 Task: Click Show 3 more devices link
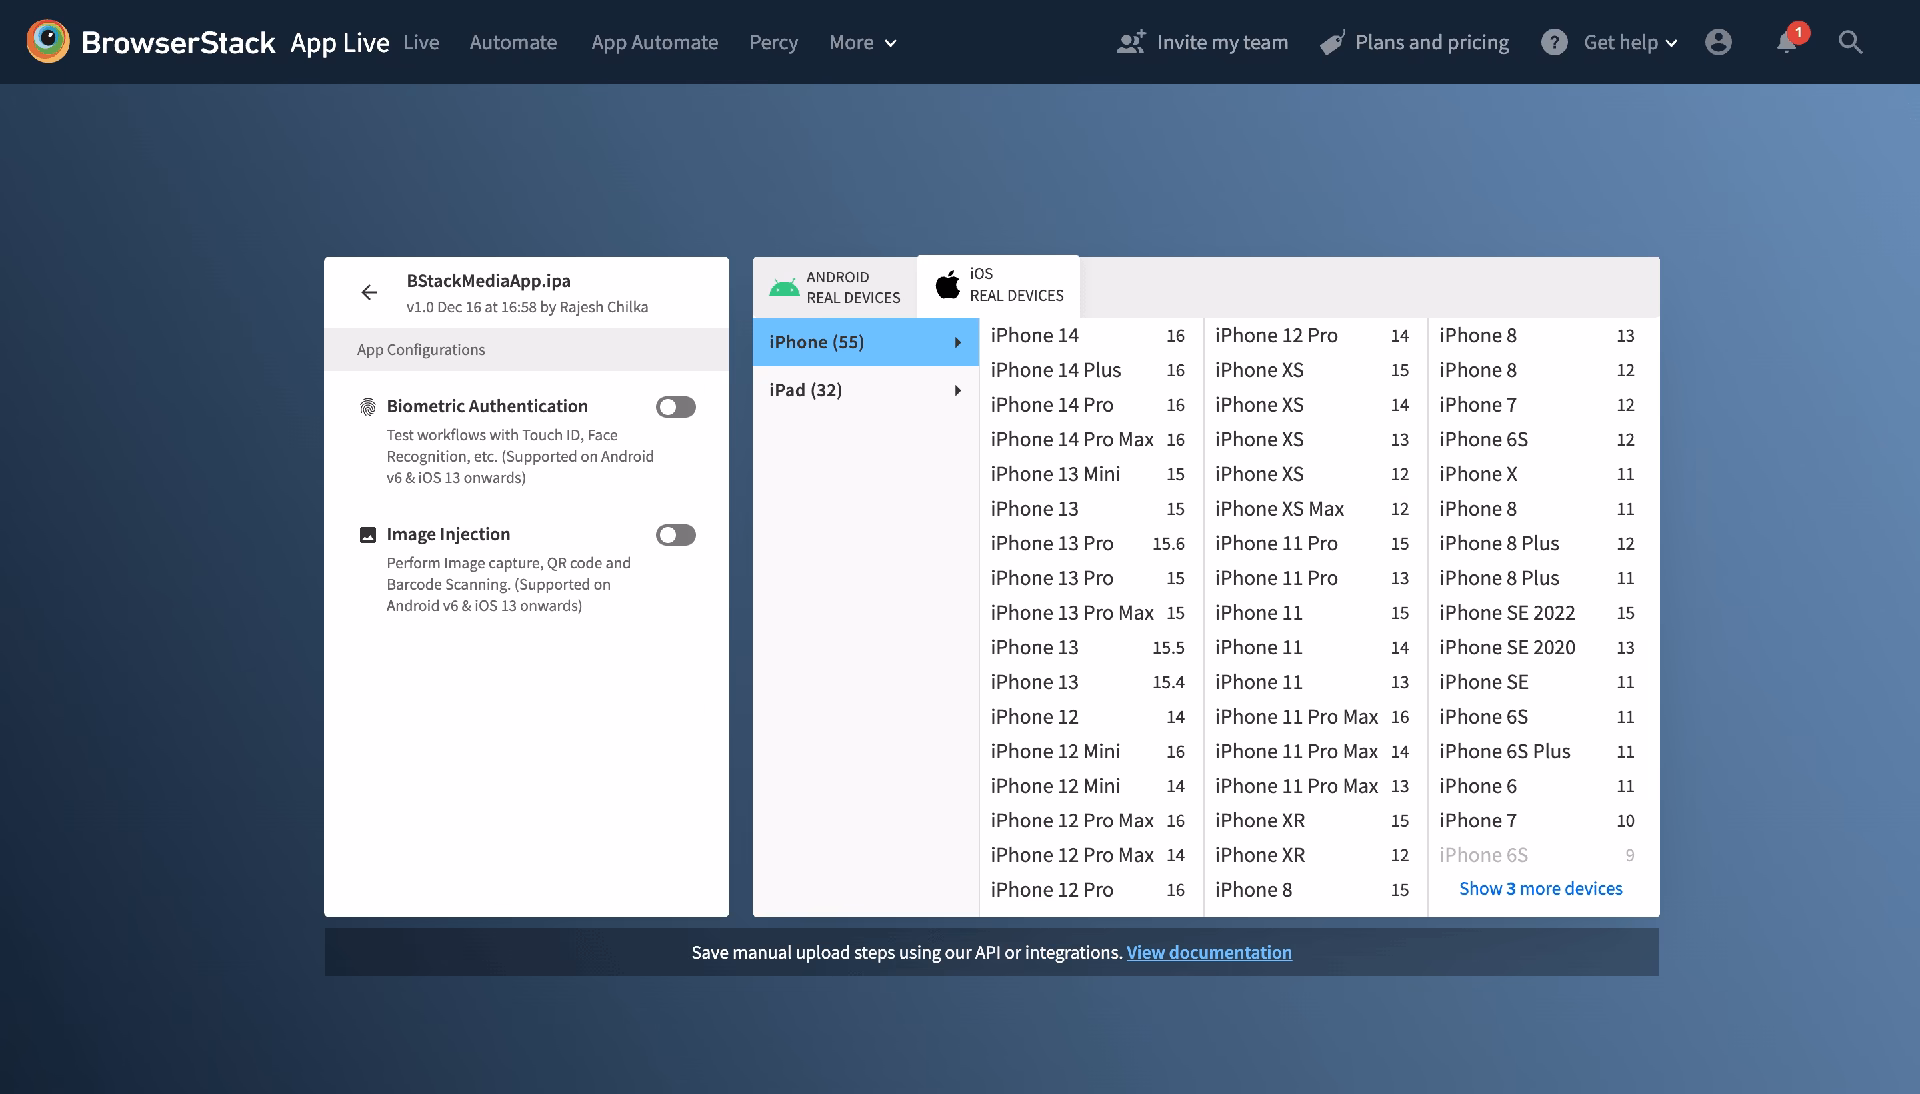pos(1540,889)
